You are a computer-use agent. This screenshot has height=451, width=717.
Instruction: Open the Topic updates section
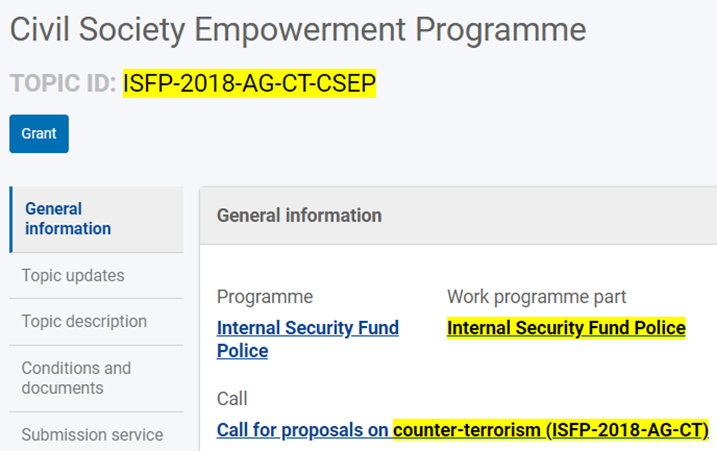(x=73, y=275)
